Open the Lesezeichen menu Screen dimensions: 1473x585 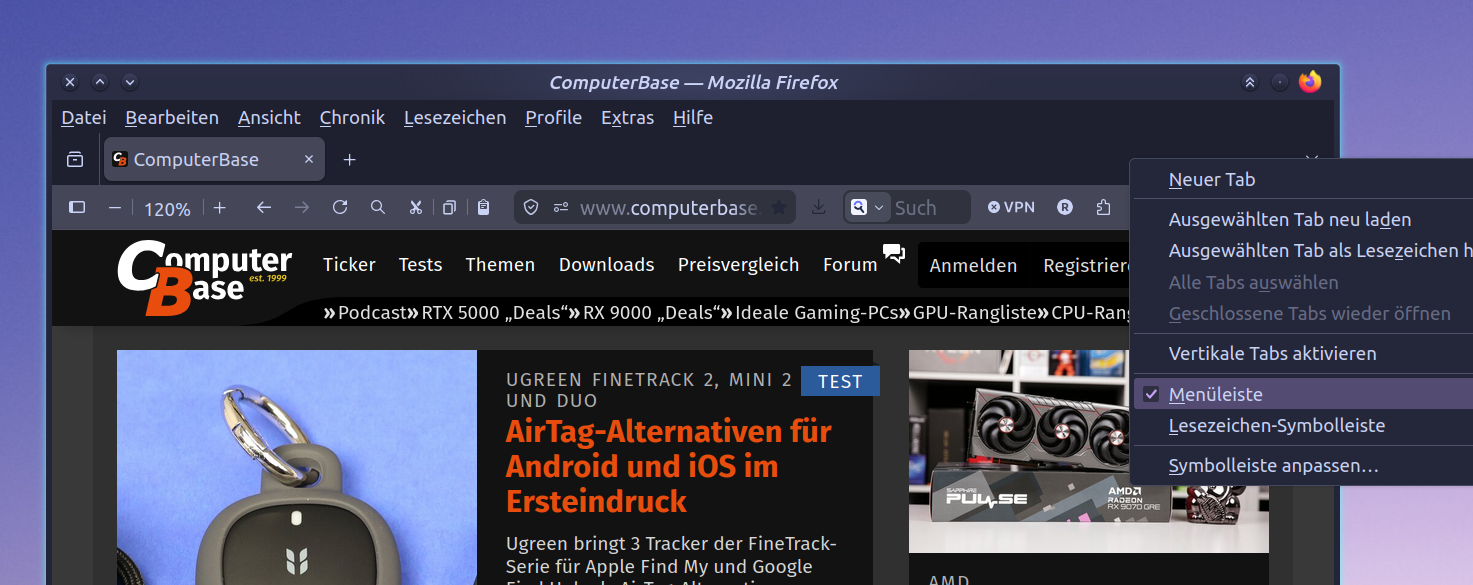click(x=455, y=118)
